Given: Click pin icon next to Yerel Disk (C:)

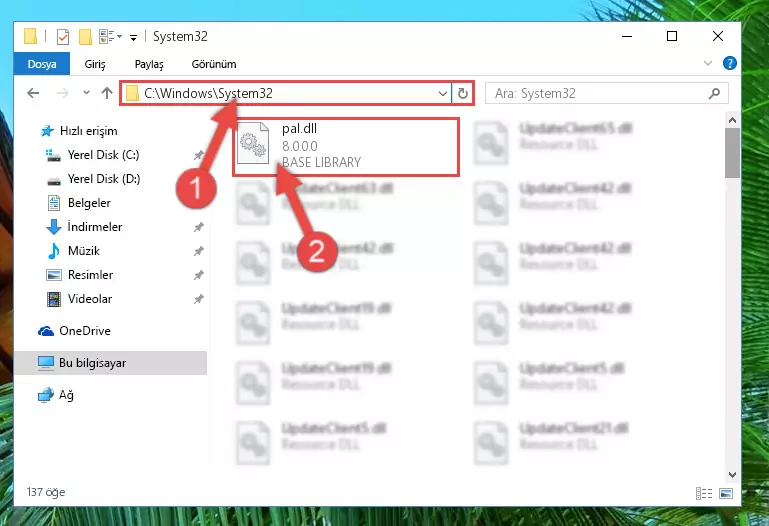Looking at the screenshot, I should pos(198,155).
